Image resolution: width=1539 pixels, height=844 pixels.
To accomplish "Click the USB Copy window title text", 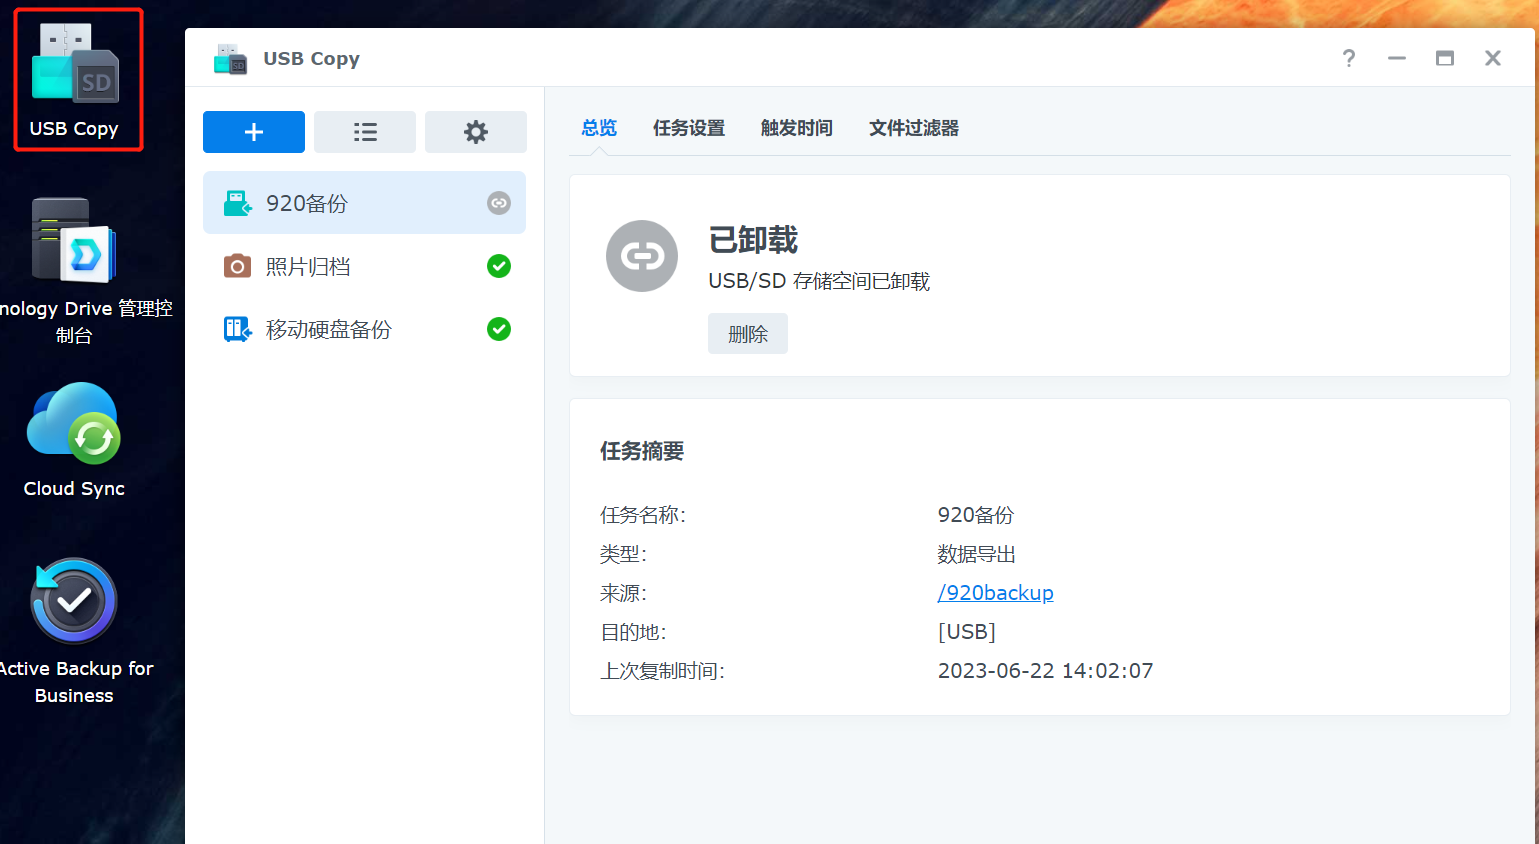I will pos(311,59).
